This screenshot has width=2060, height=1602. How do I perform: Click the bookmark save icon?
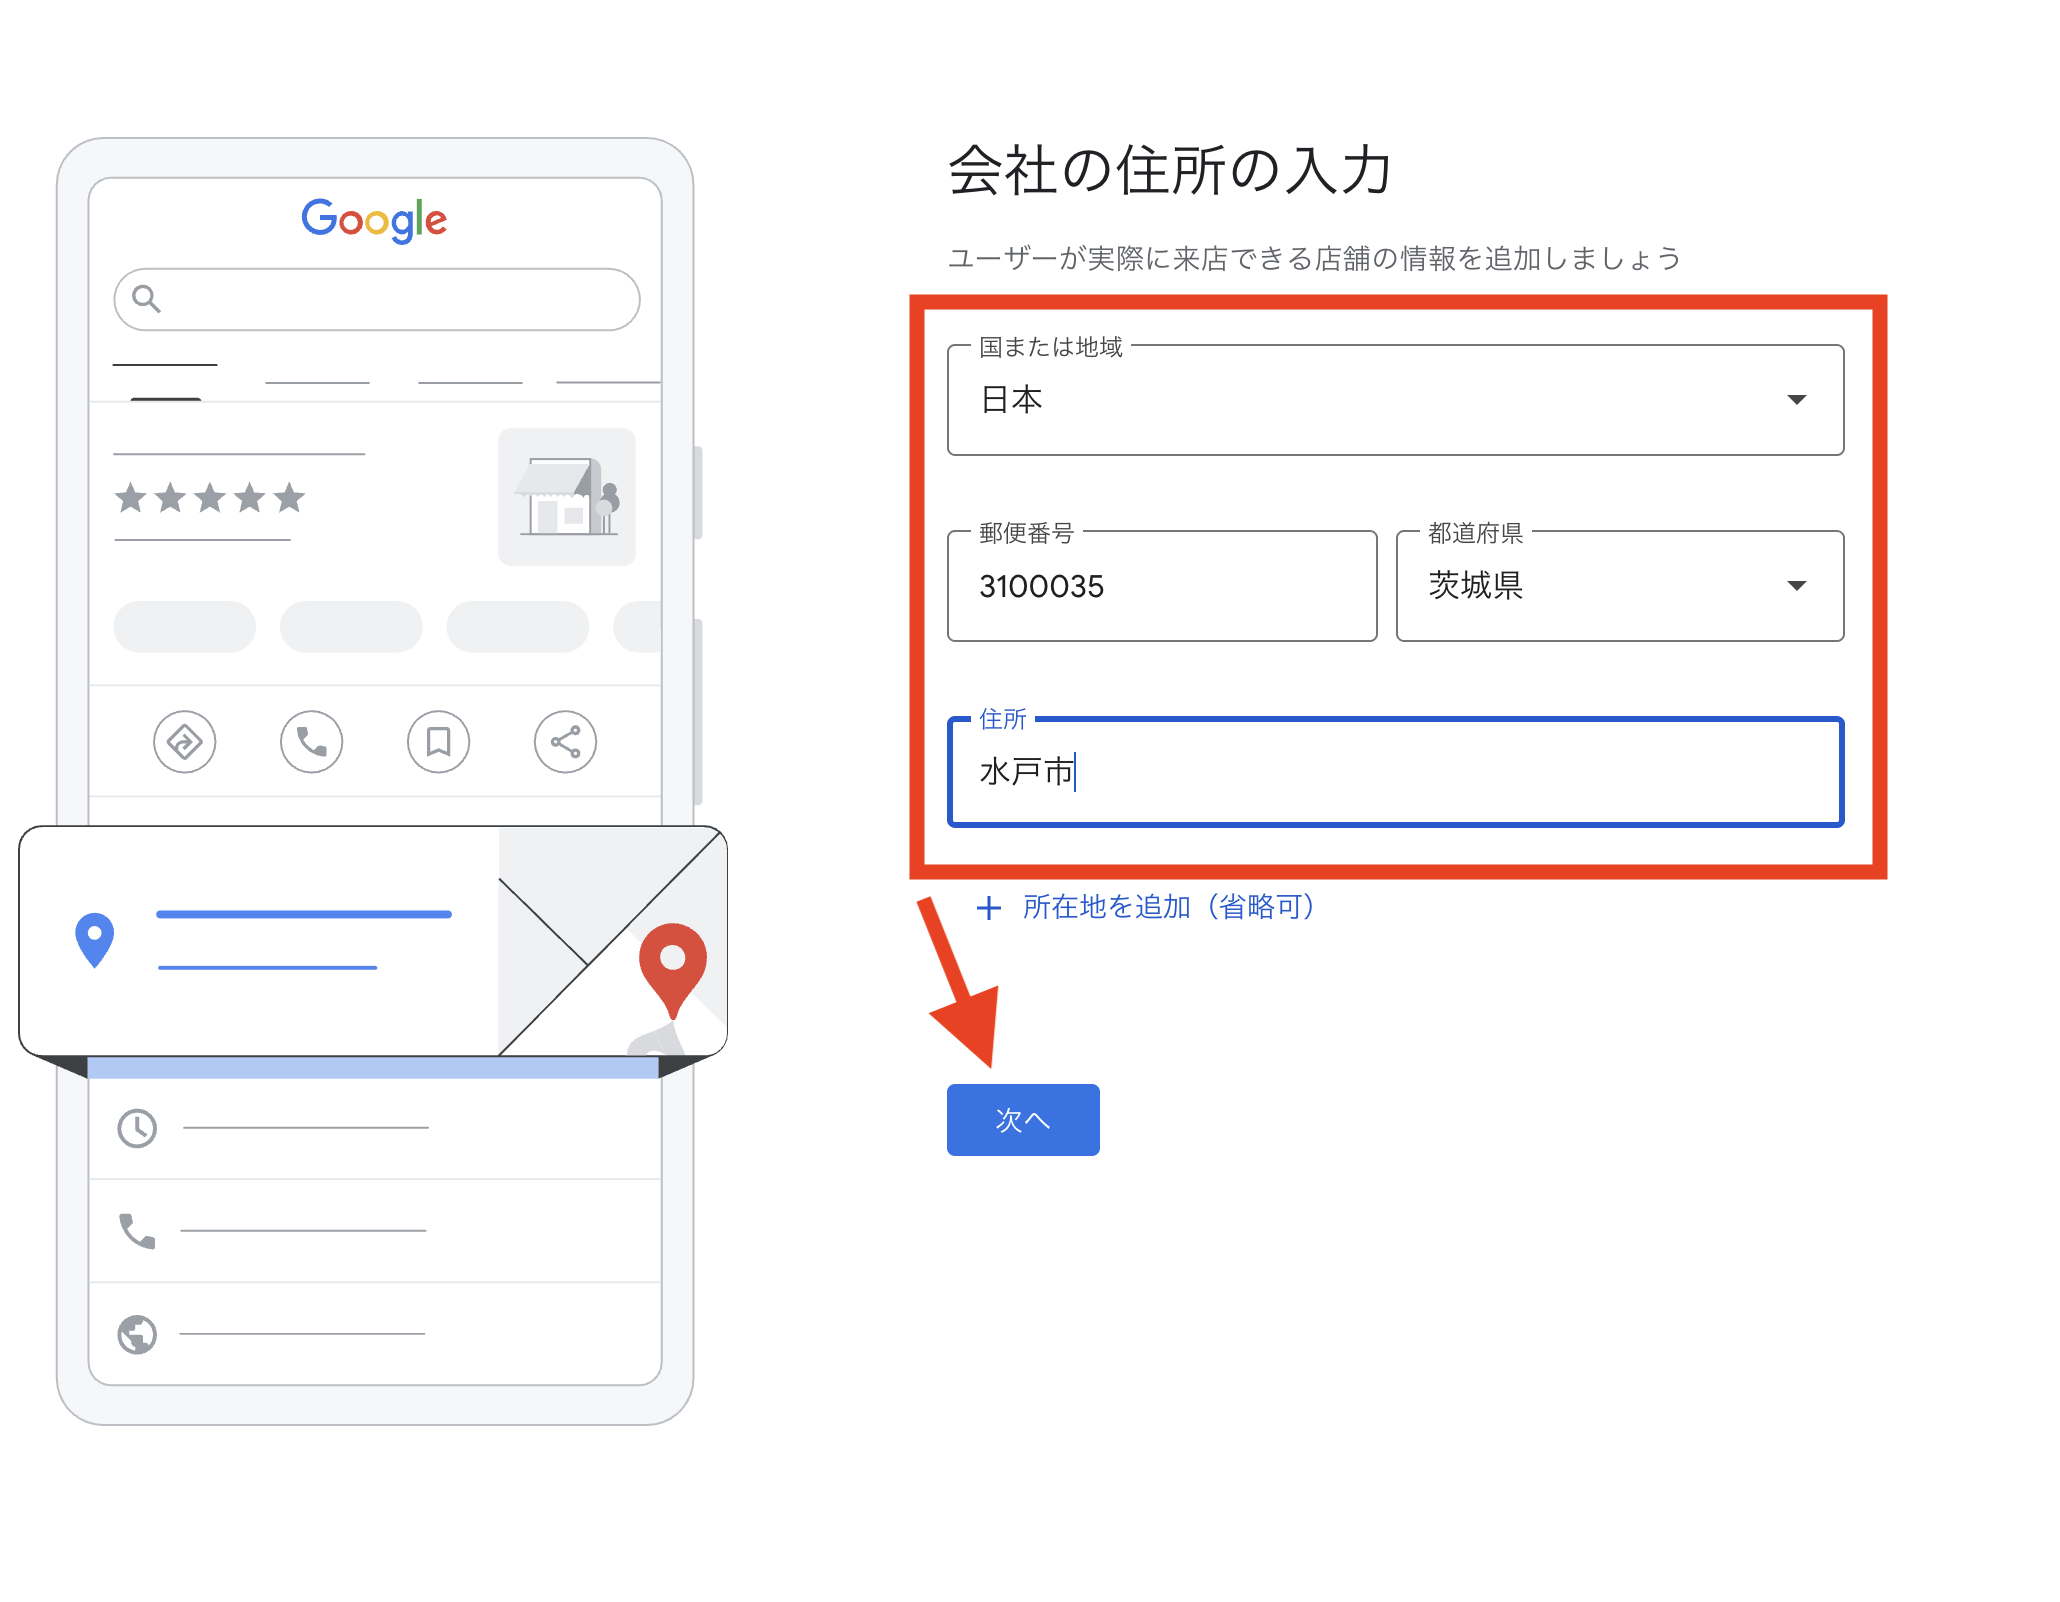[x=438, y=742]
